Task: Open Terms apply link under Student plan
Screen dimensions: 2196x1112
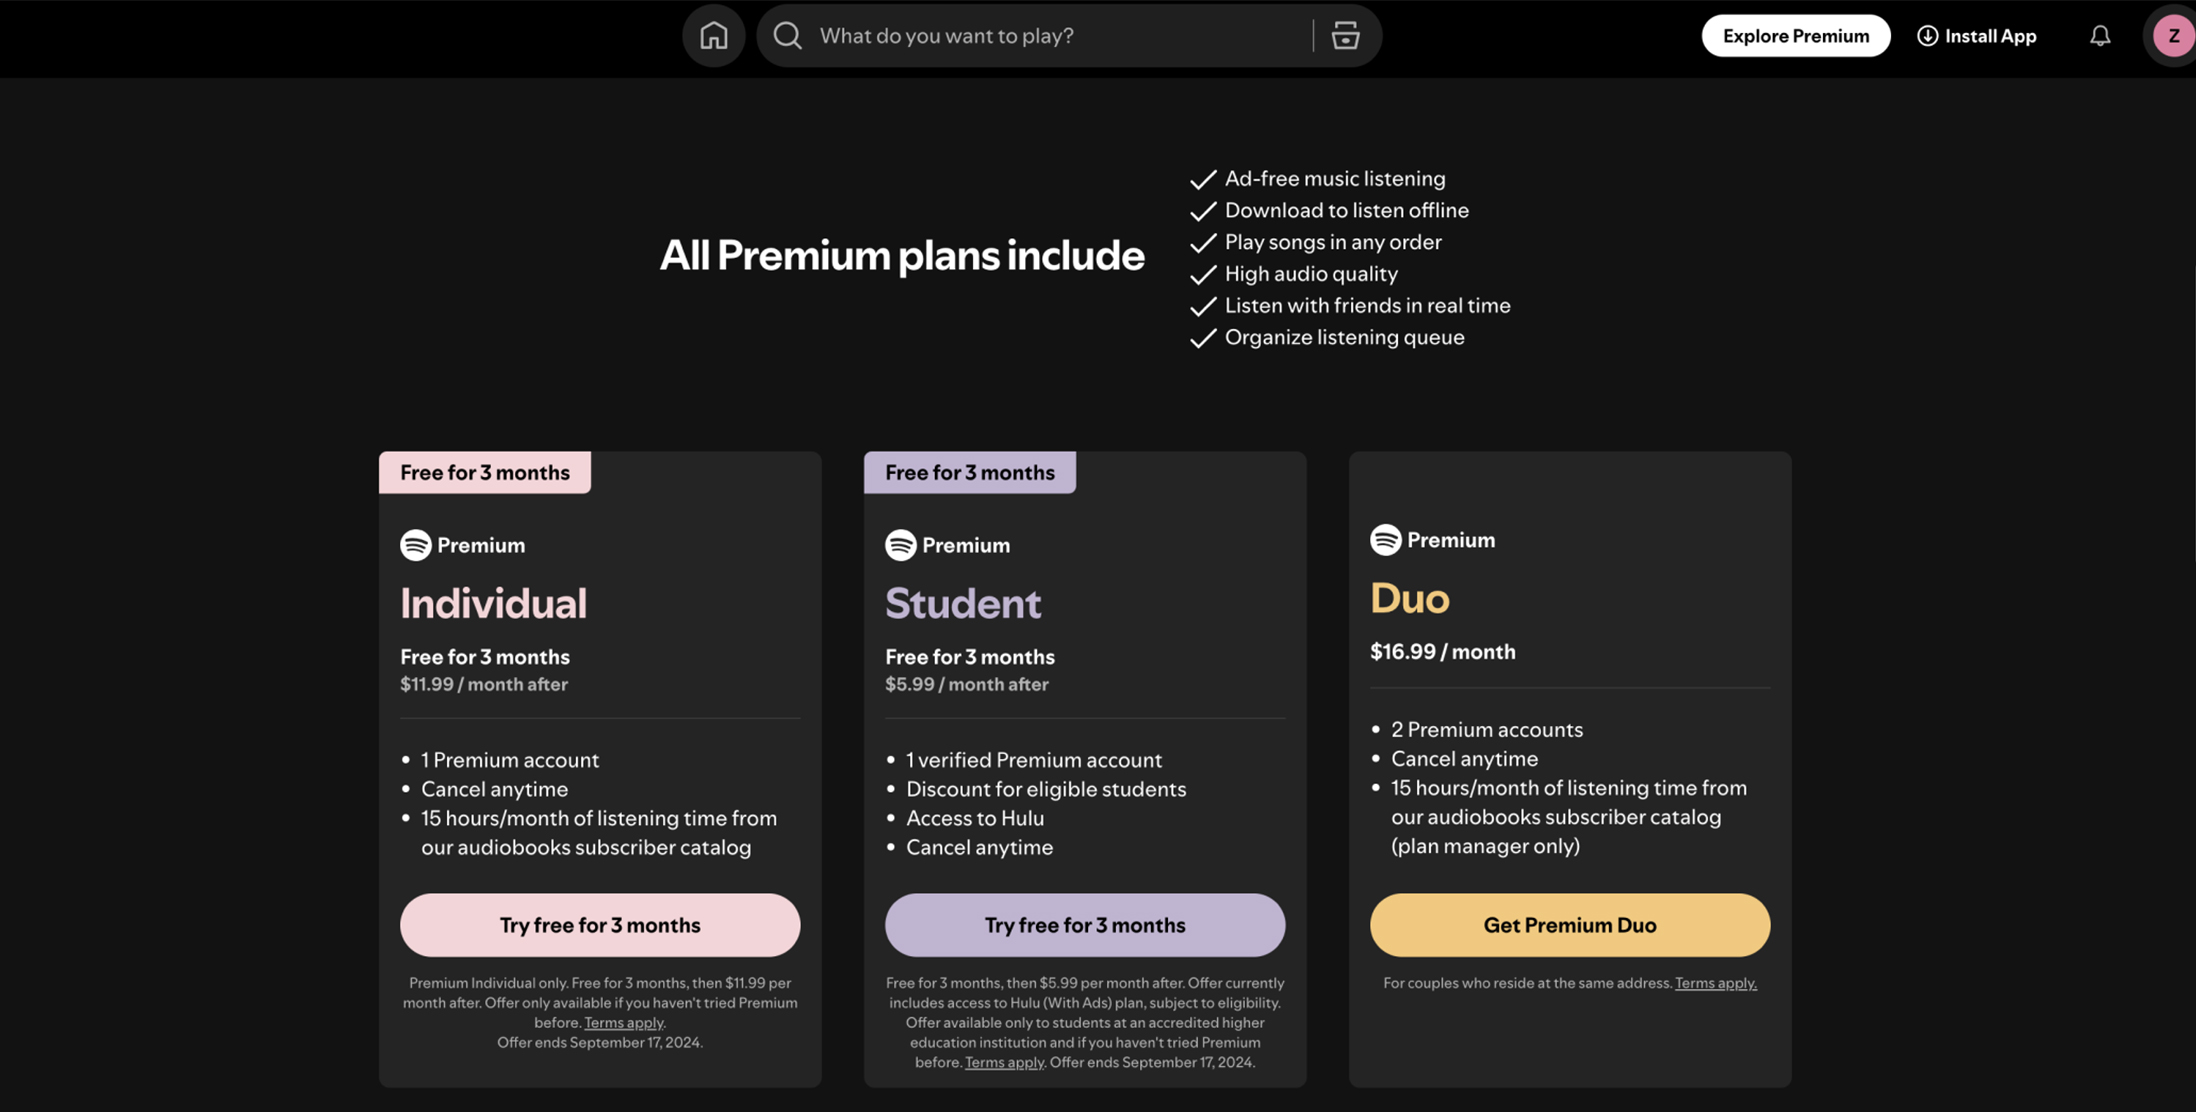Action: coord(1004,1063)
